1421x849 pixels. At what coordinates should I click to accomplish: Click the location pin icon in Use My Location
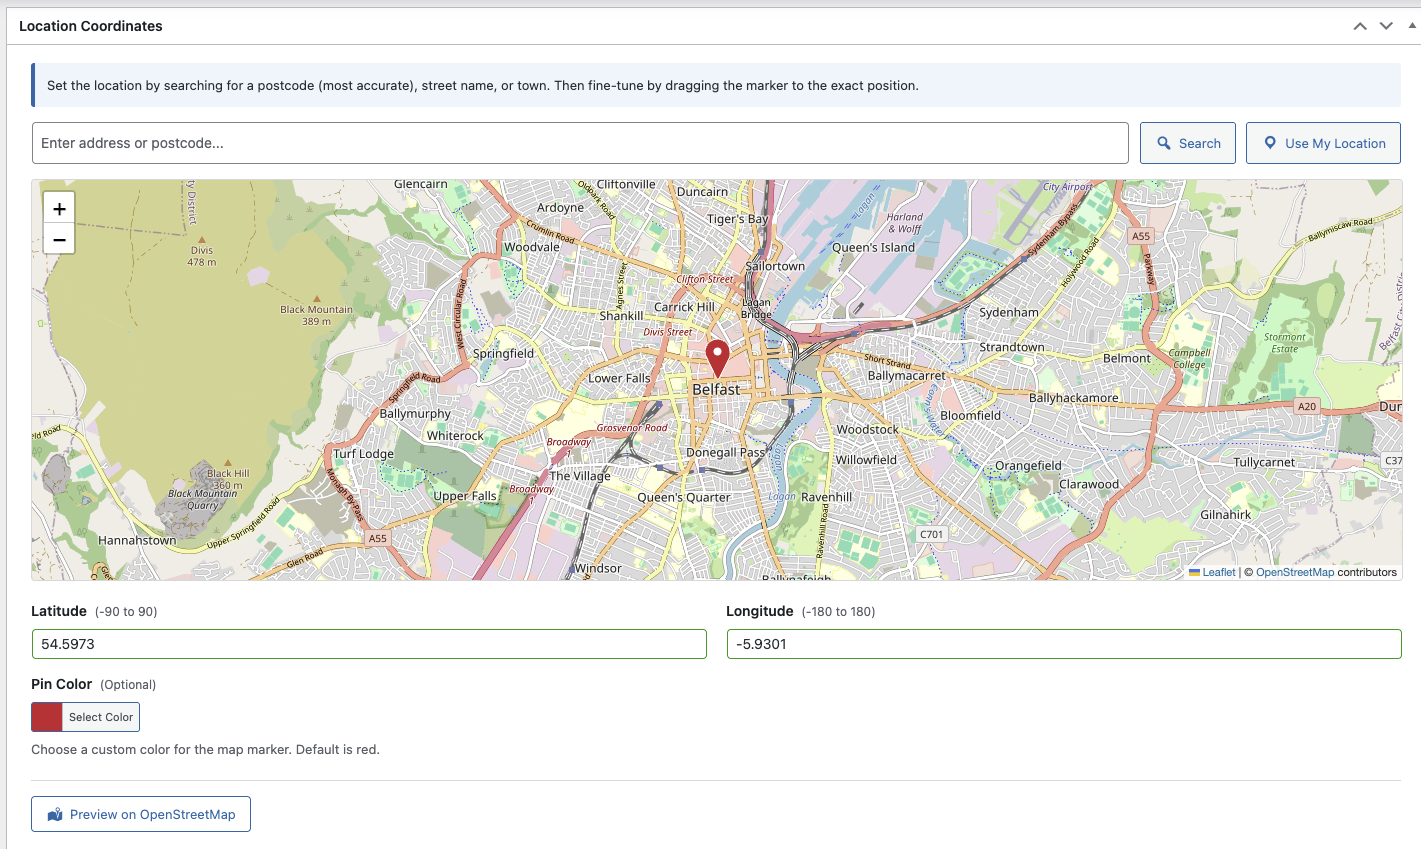pos(1269,143)
